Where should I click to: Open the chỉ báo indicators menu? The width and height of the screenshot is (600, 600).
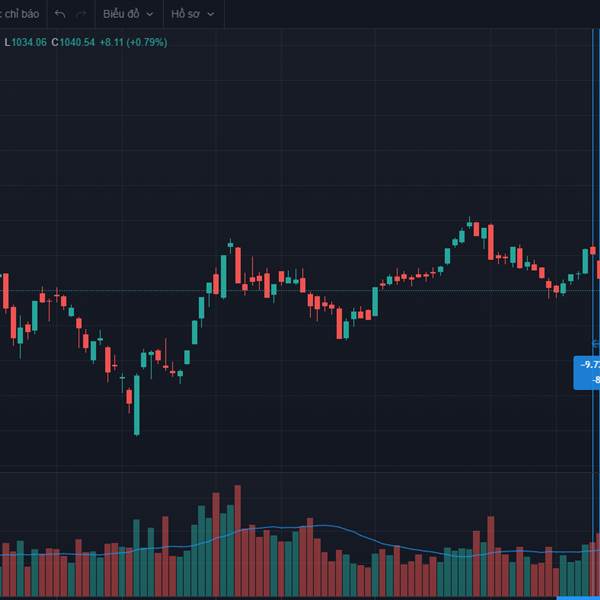click(20, 14)
